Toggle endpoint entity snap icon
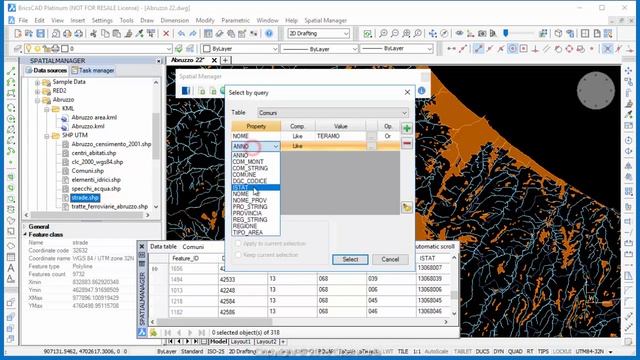This screenshot has height=360, width=640. [478, 49]
